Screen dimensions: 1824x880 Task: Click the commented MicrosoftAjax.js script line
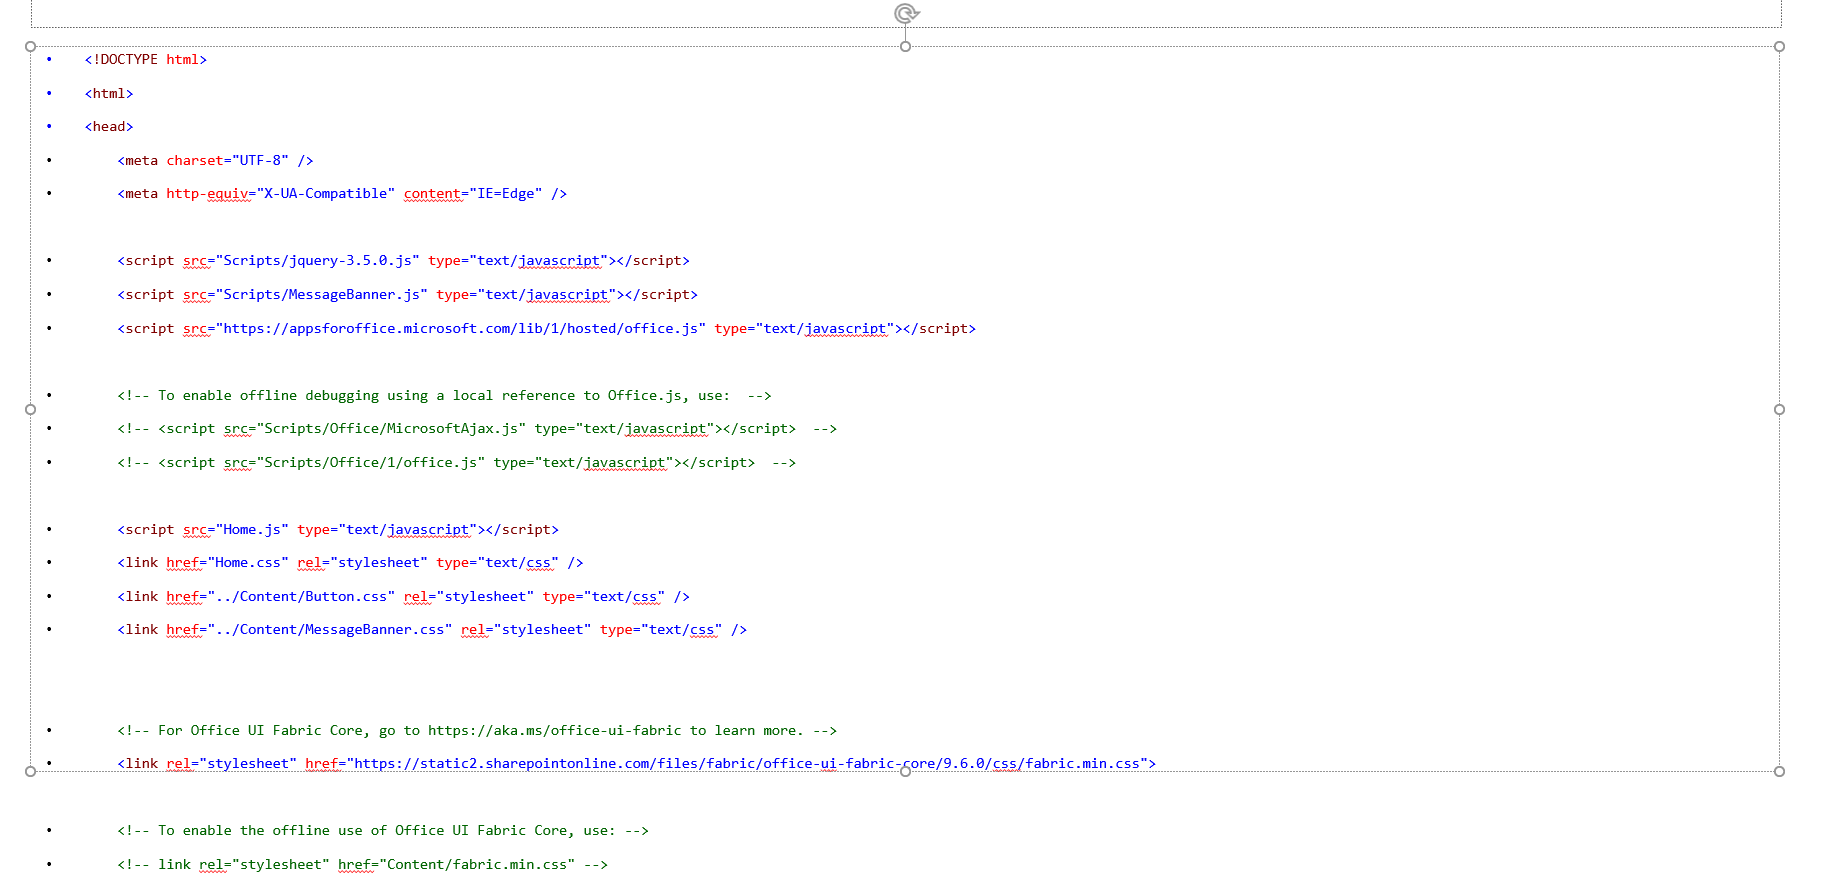pyautogui.click(x=477, y=429)
